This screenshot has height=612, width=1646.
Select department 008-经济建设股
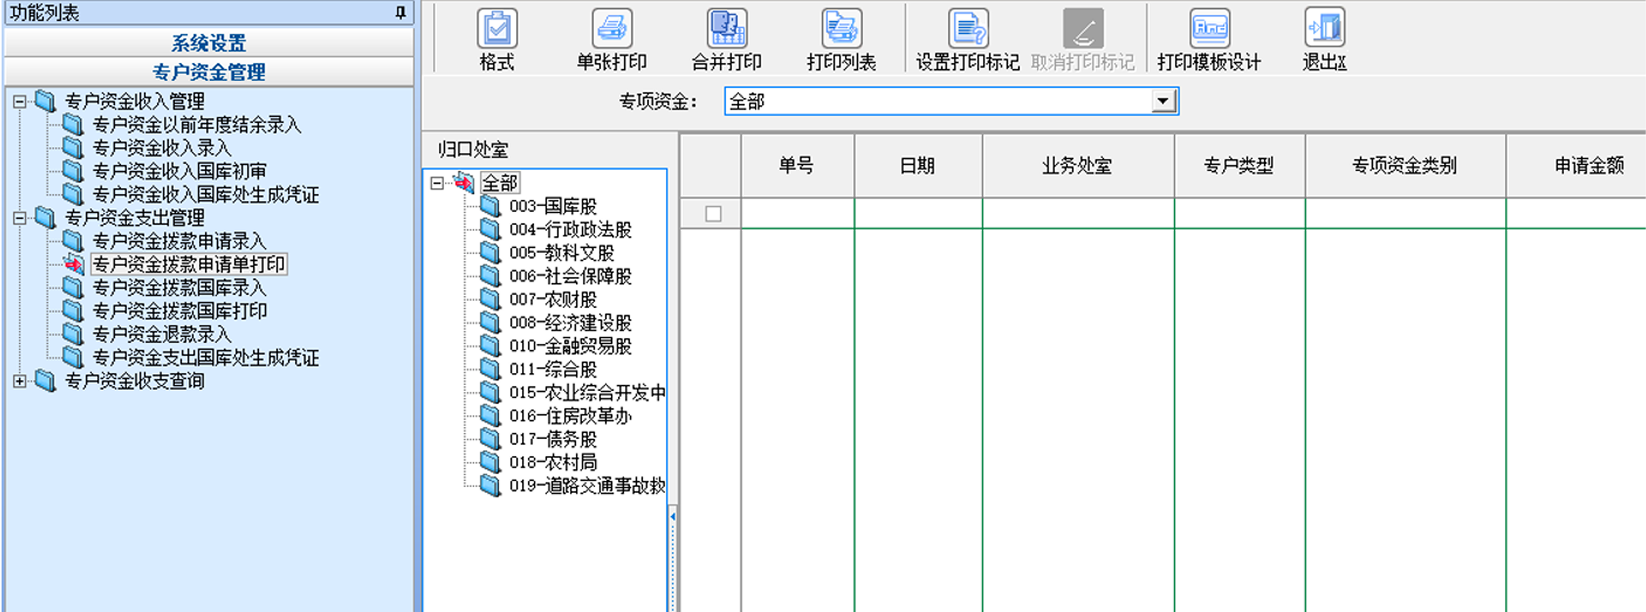coord(571,323)
